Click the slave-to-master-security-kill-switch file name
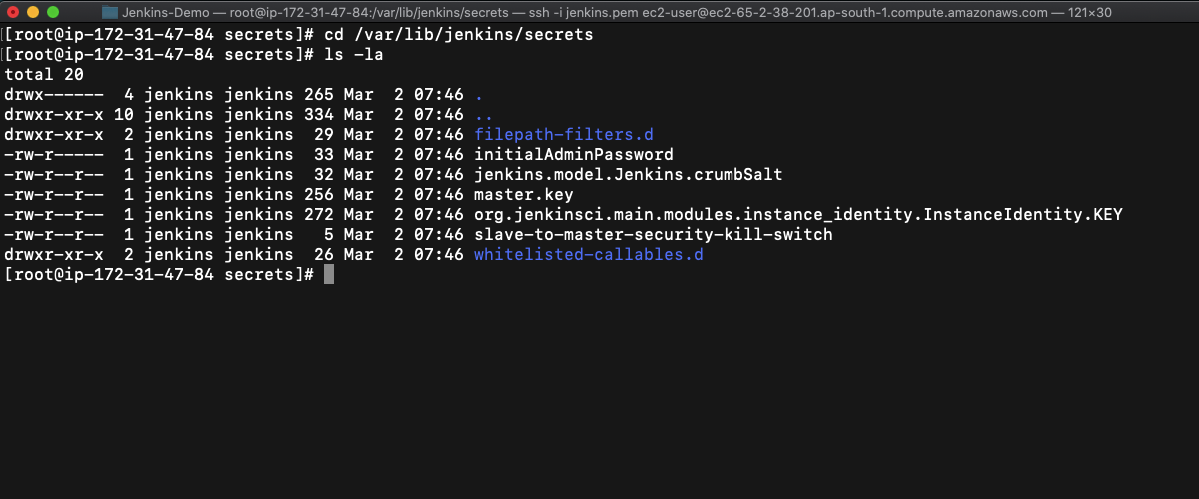This screenshot has width=1199, height=499. [653, 235]
